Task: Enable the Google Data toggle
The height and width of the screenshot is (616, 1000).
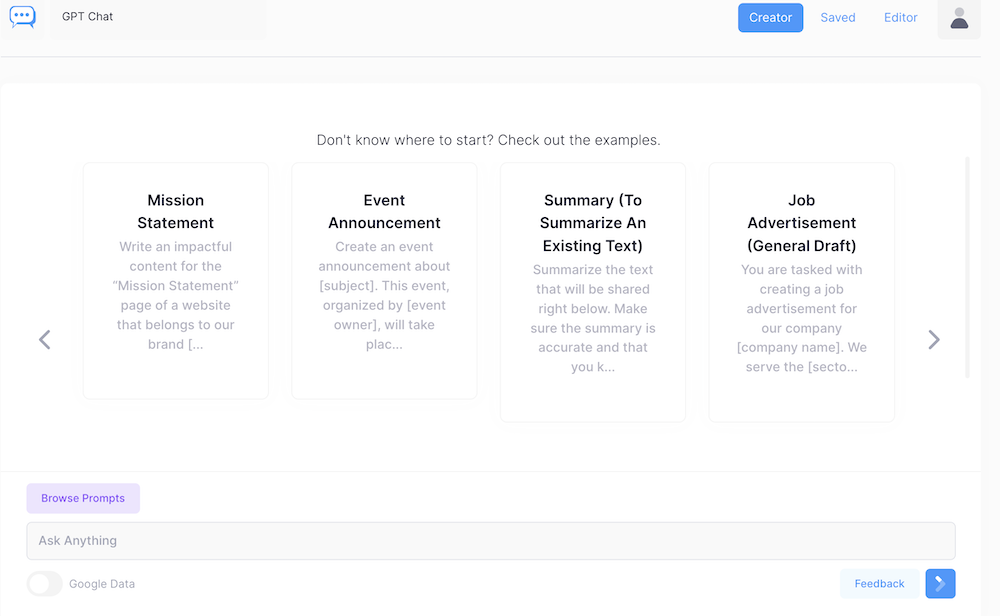Action: (x=45, y=584)
